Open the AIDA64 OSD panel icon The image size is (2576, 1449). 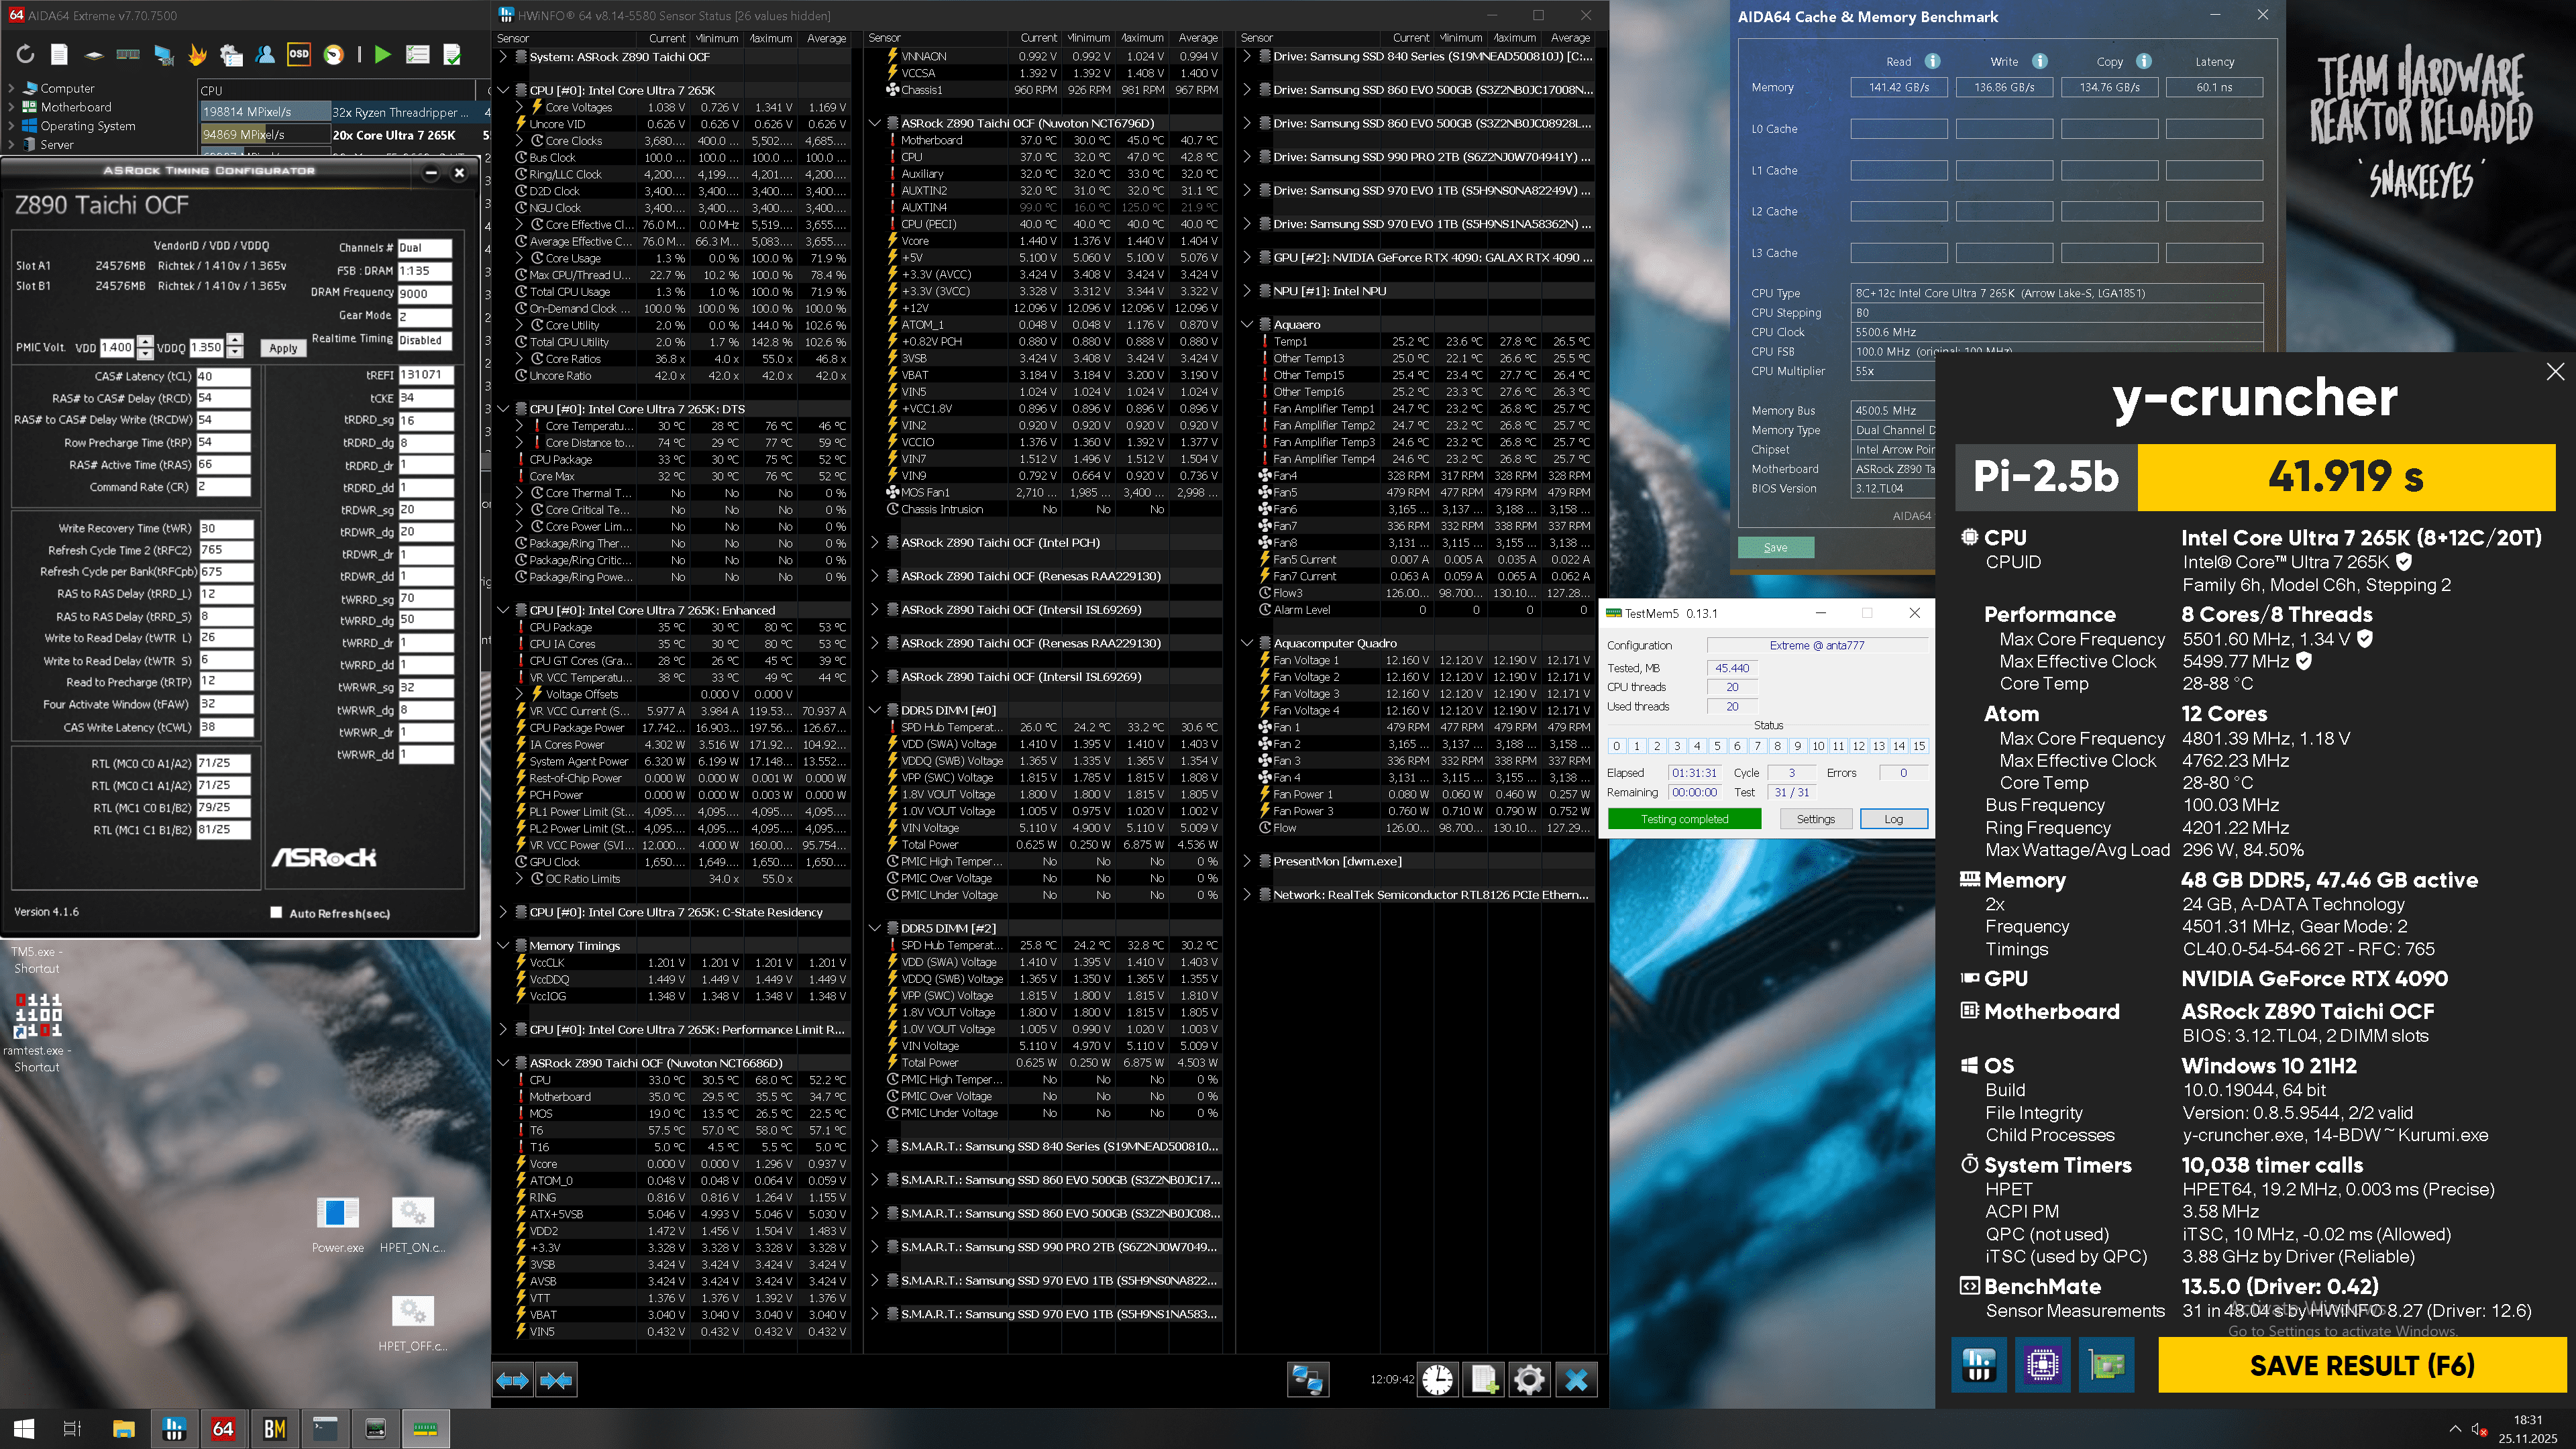pos(299,54)
